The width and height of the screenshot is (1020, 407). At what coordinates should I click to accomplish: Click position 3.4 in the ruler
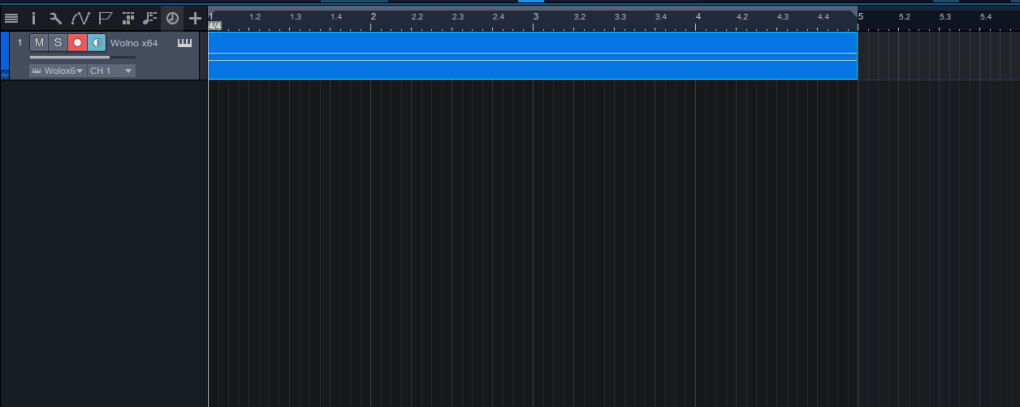pyautogui.click(x=660, y=17)
